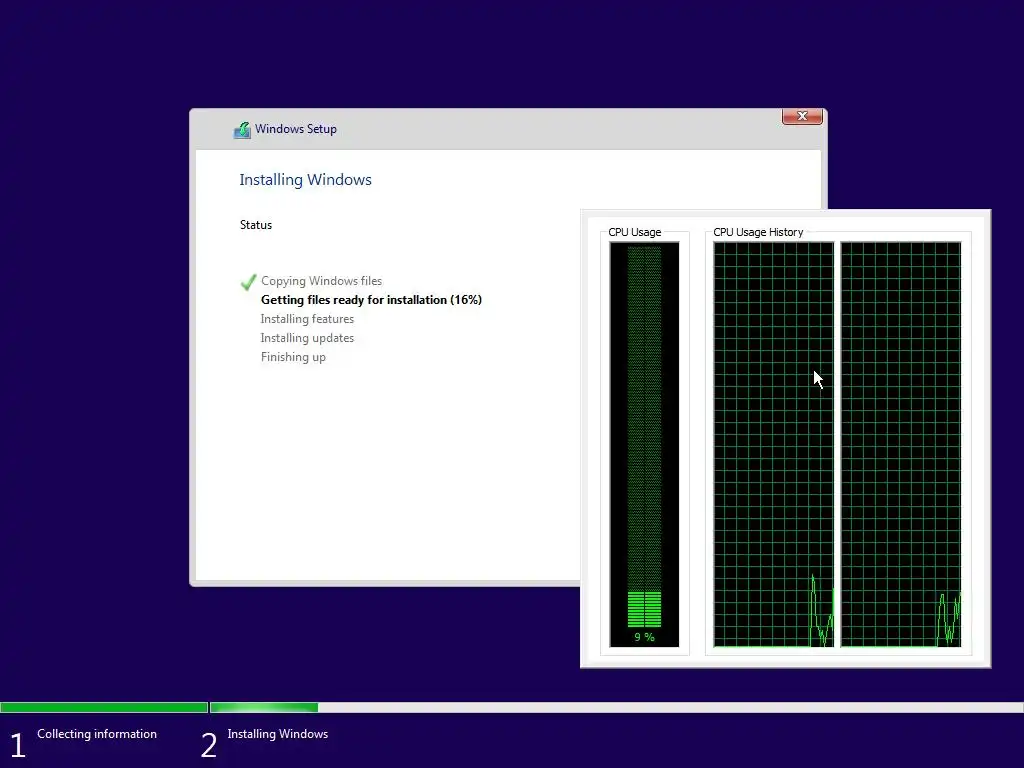This screenshot has width=1024, height=768.
Task: Click the 'Installing features' step
Action: pyautogui.click(x=307, y=319)
